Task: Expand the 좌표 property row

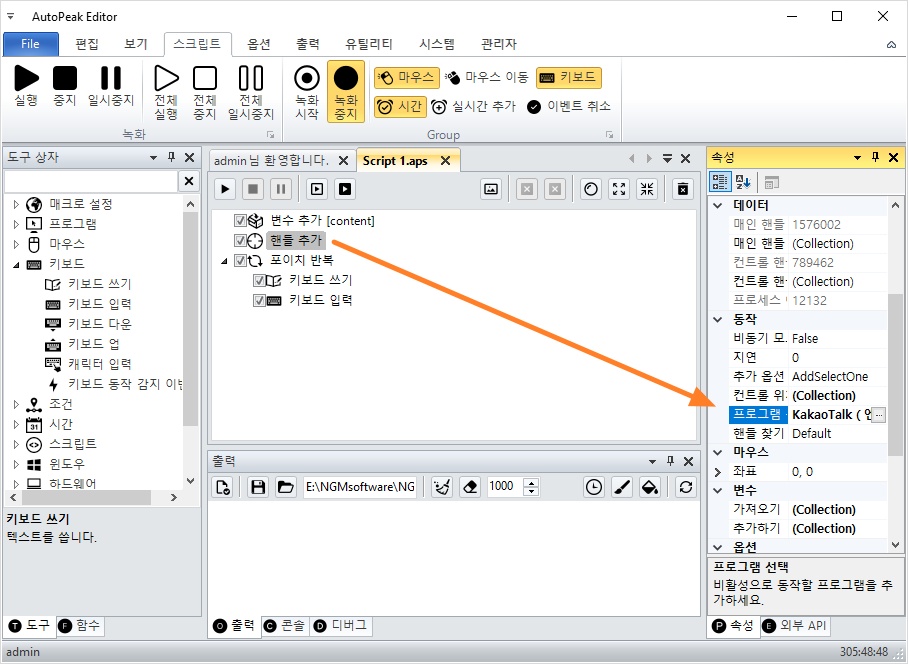Action: tap(718, 472)
